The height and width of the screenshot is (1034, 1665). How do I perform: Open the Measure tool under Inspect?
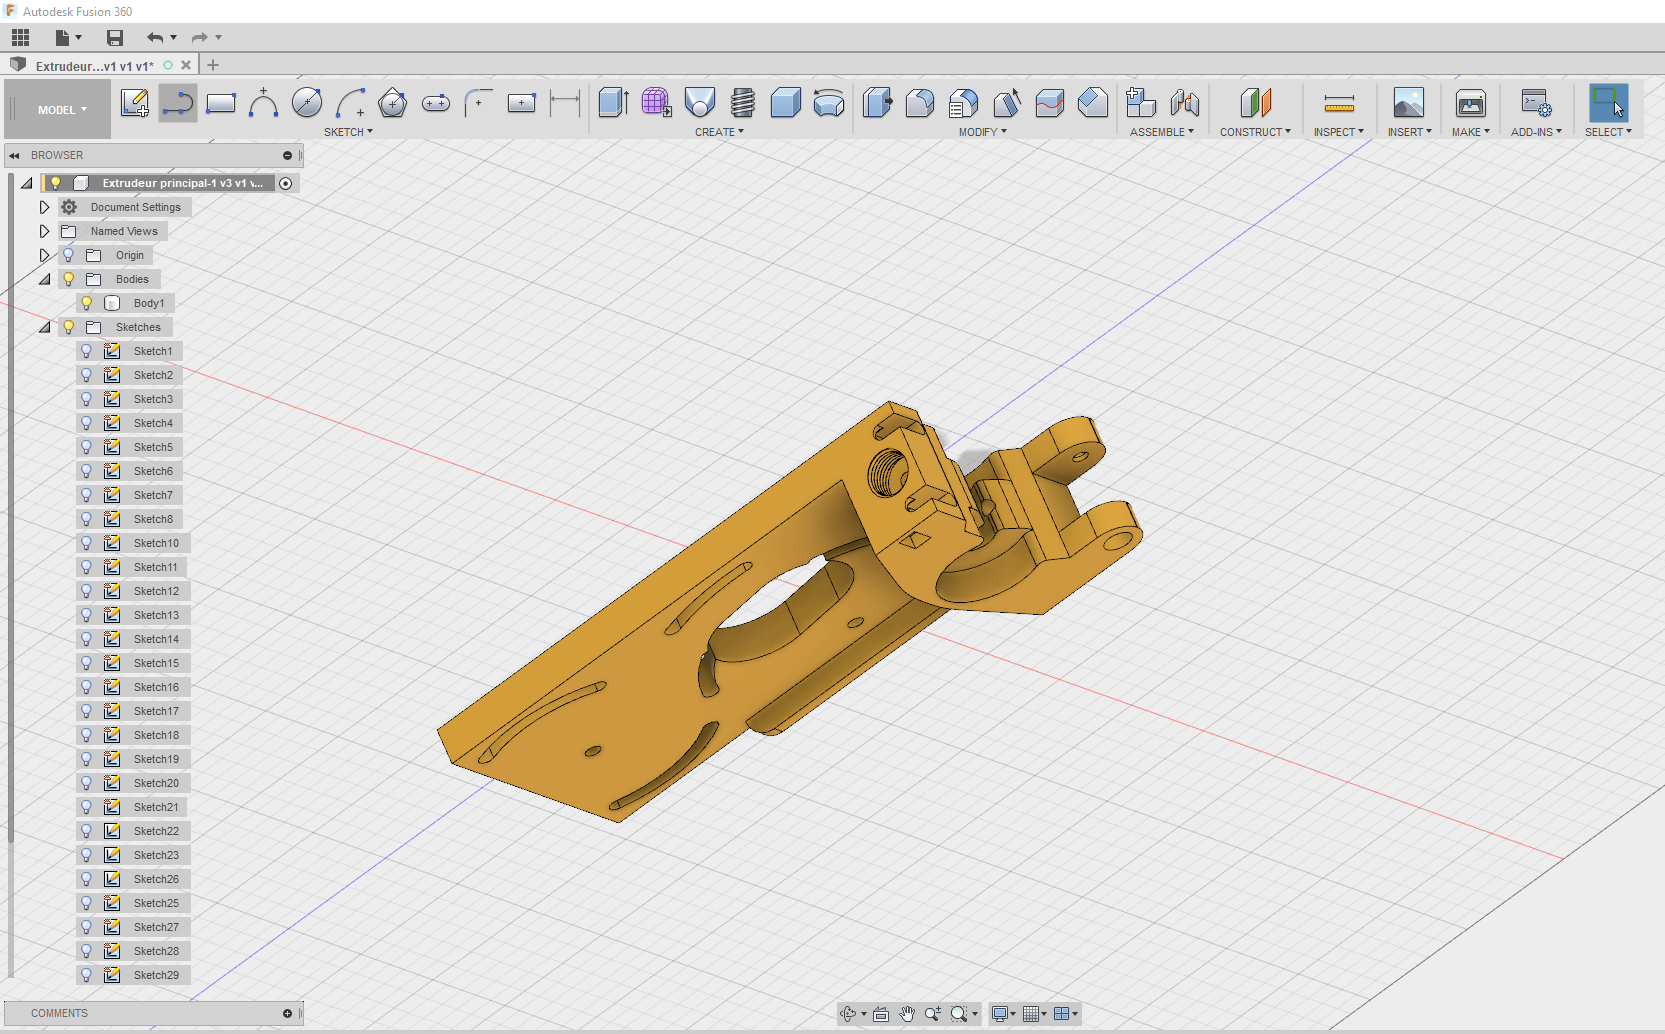[1339, 103]
